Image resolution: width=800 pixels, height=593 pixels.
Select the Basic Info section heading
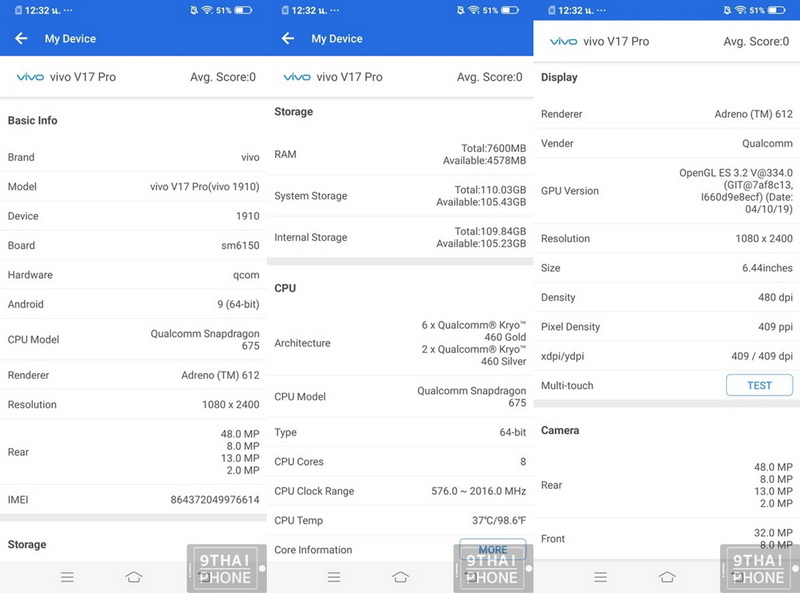[33, 120]
